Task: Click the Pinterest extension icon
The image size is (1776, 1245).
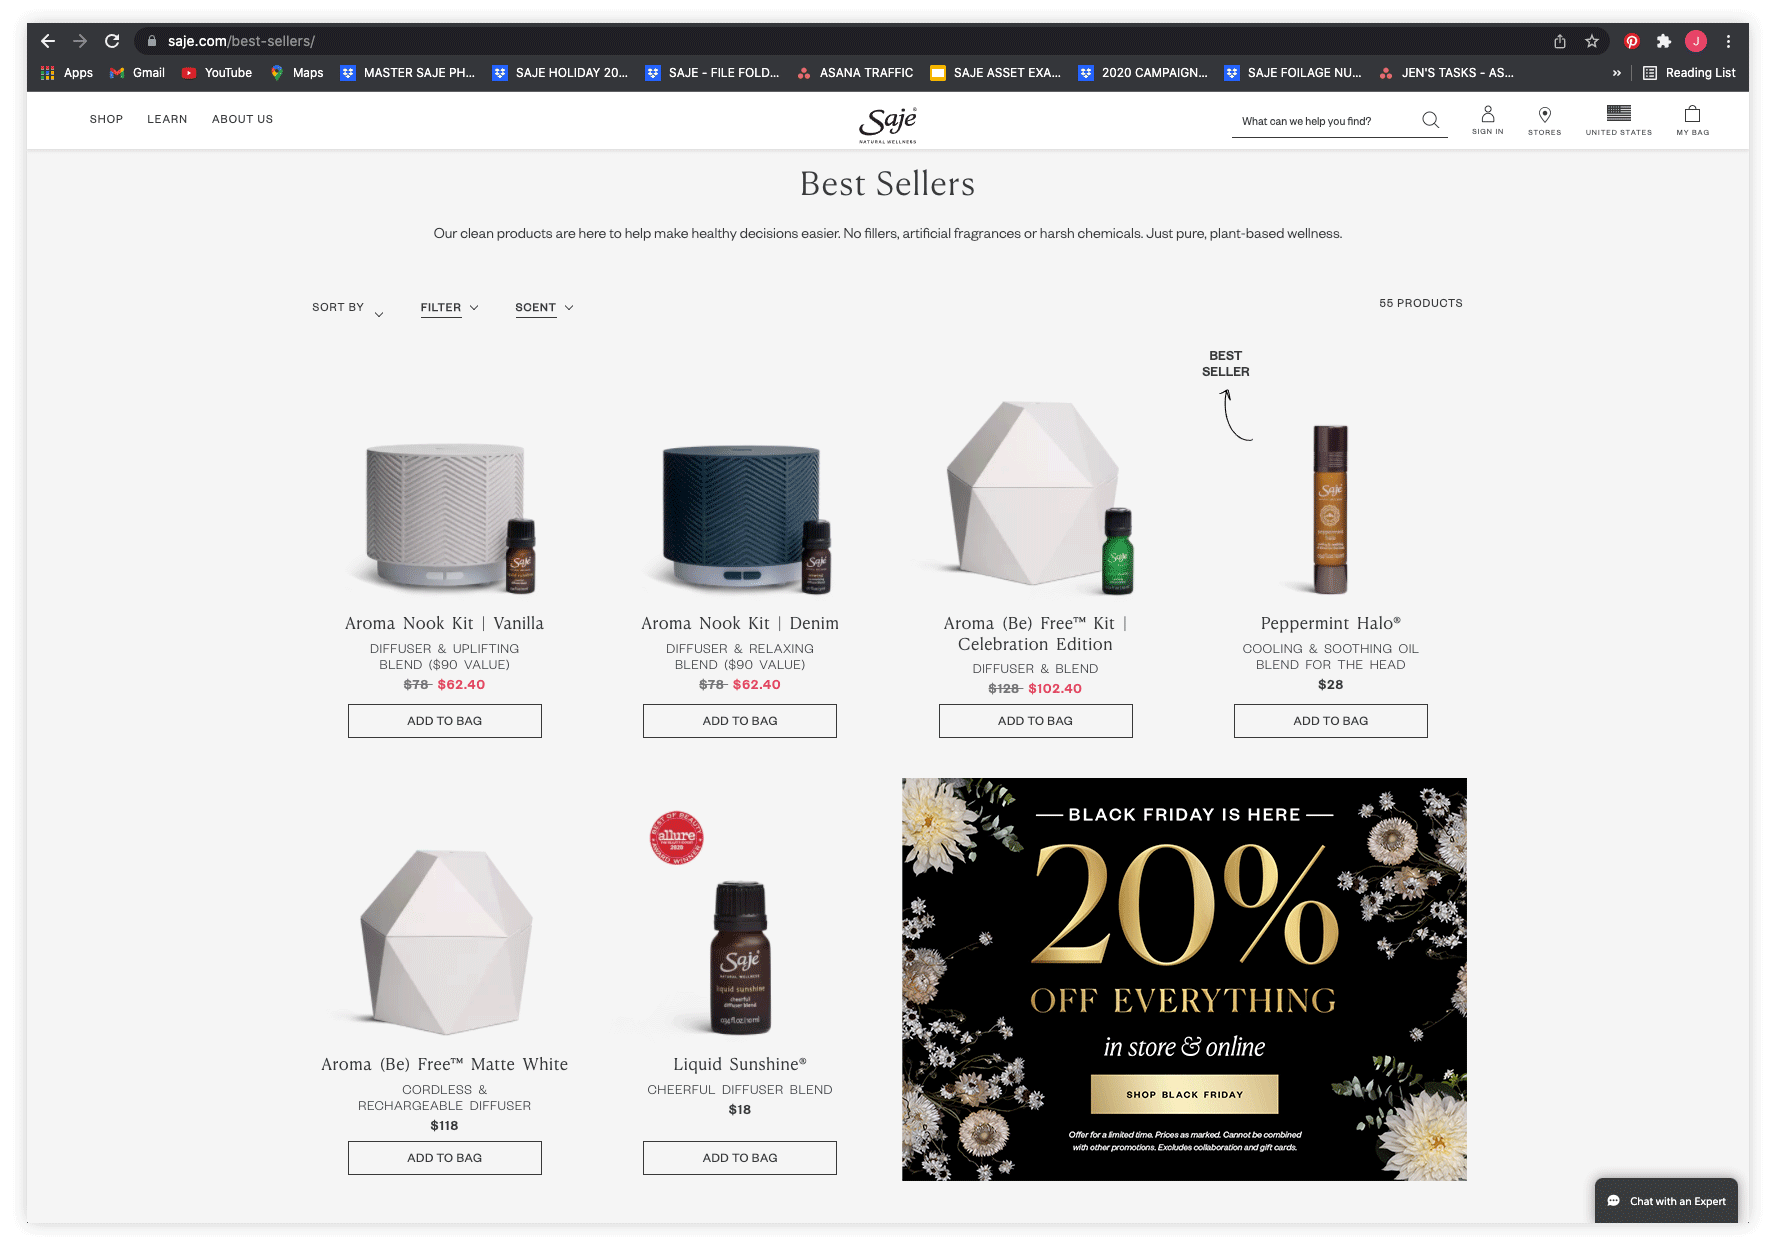Action: 1631,41
